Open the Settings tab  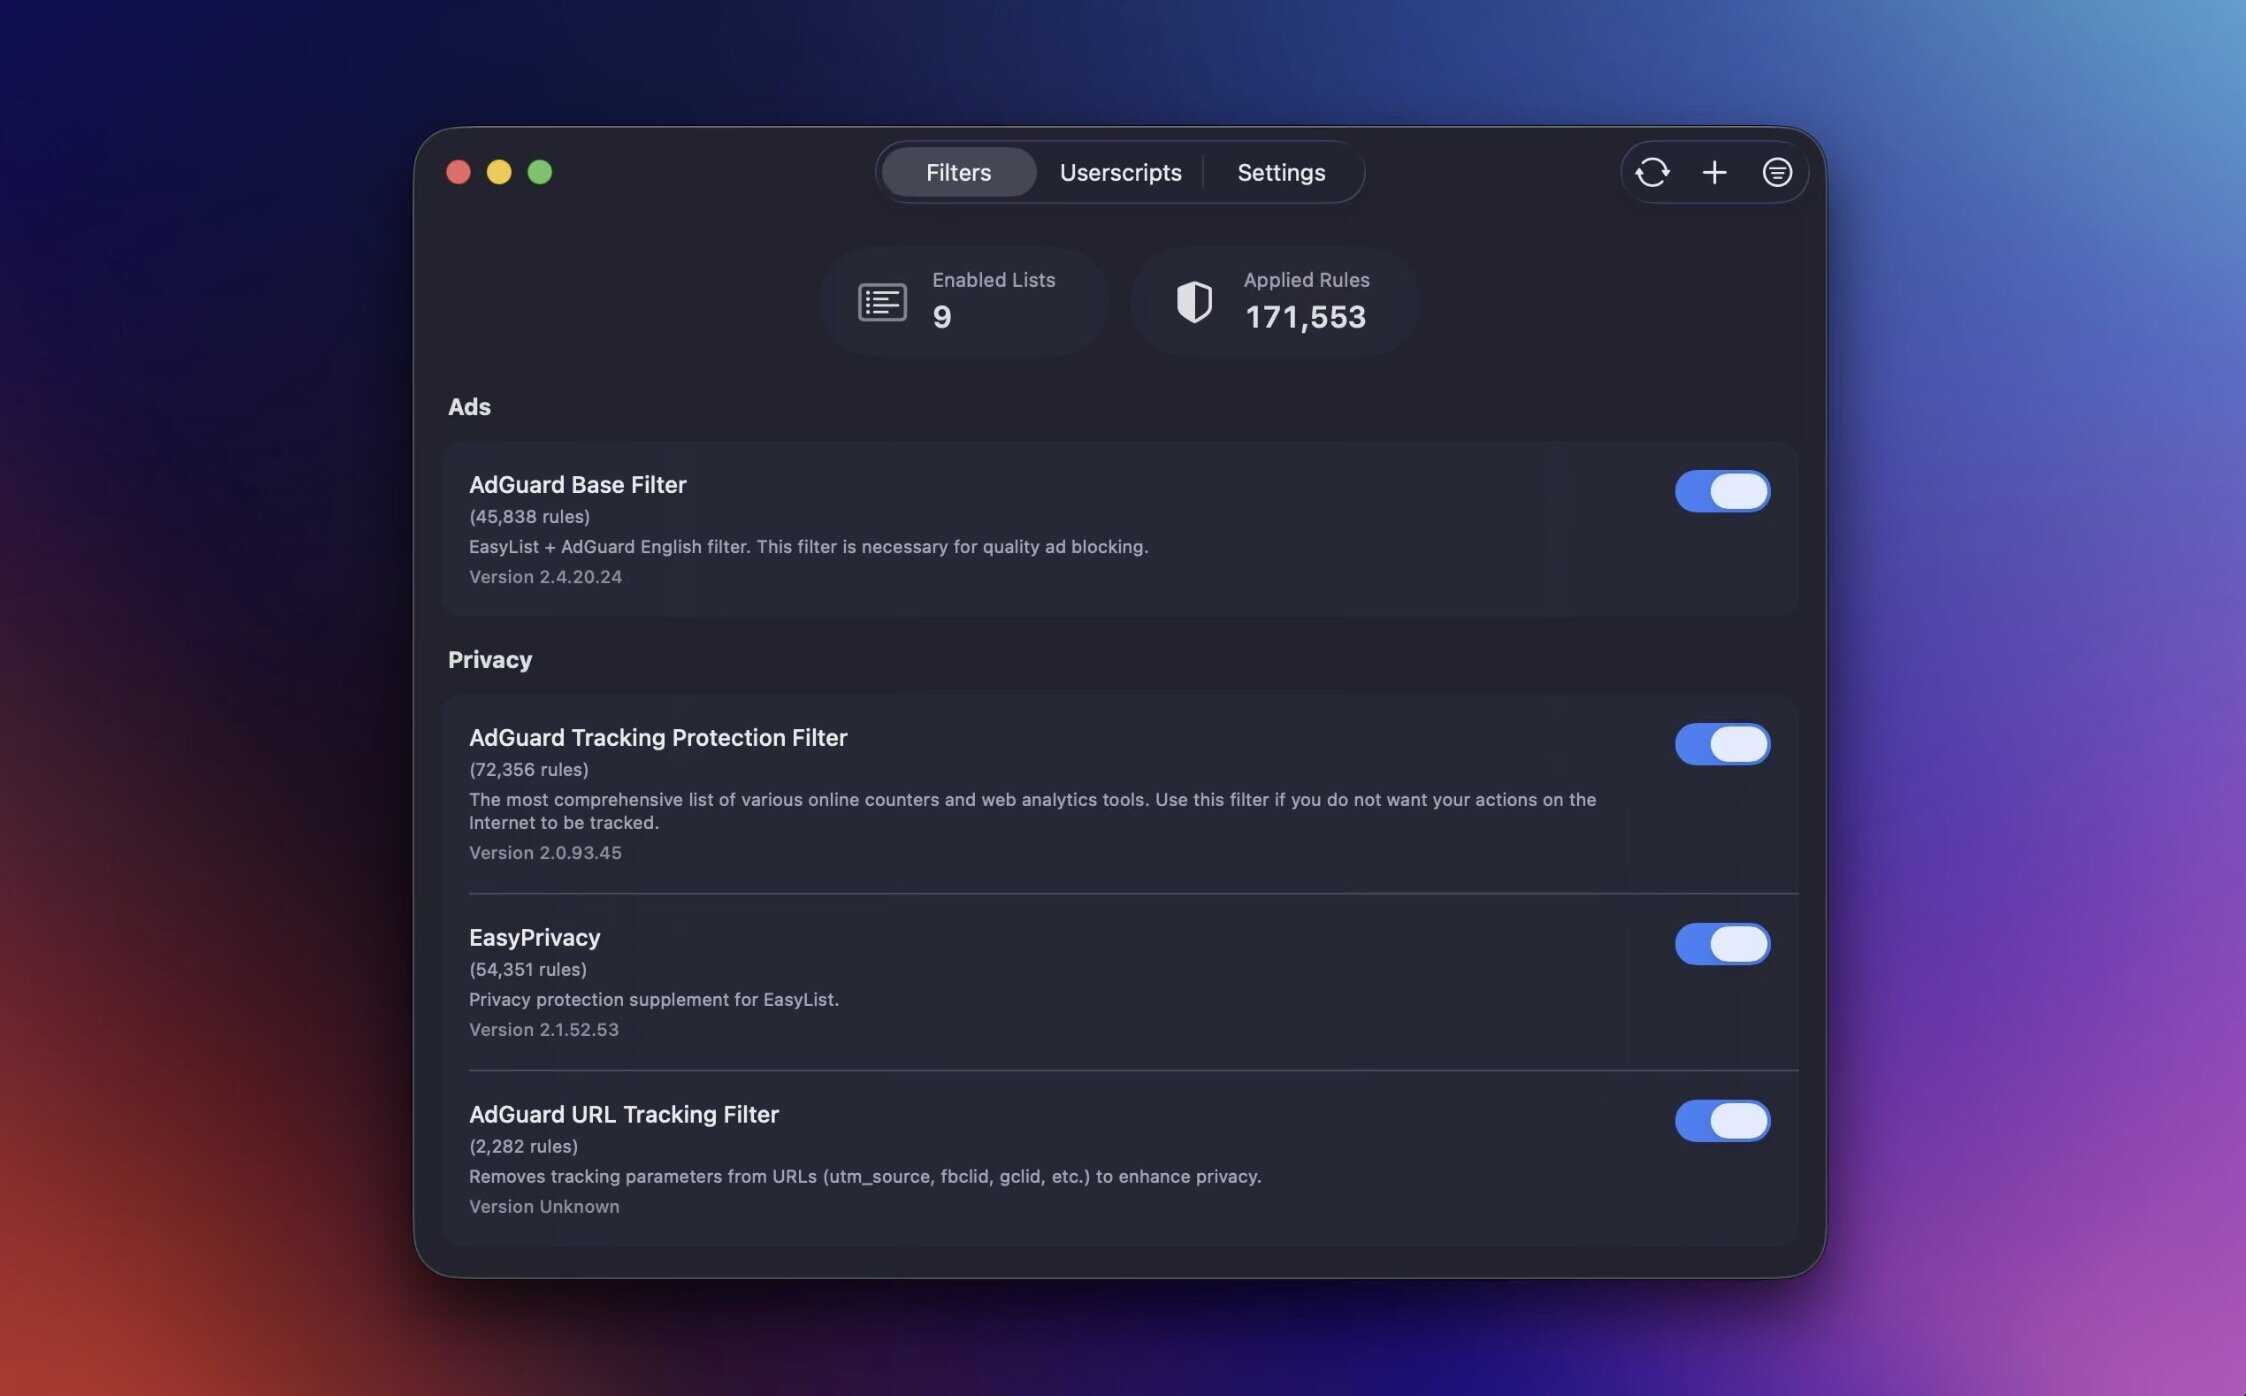tap(1281, 173)
